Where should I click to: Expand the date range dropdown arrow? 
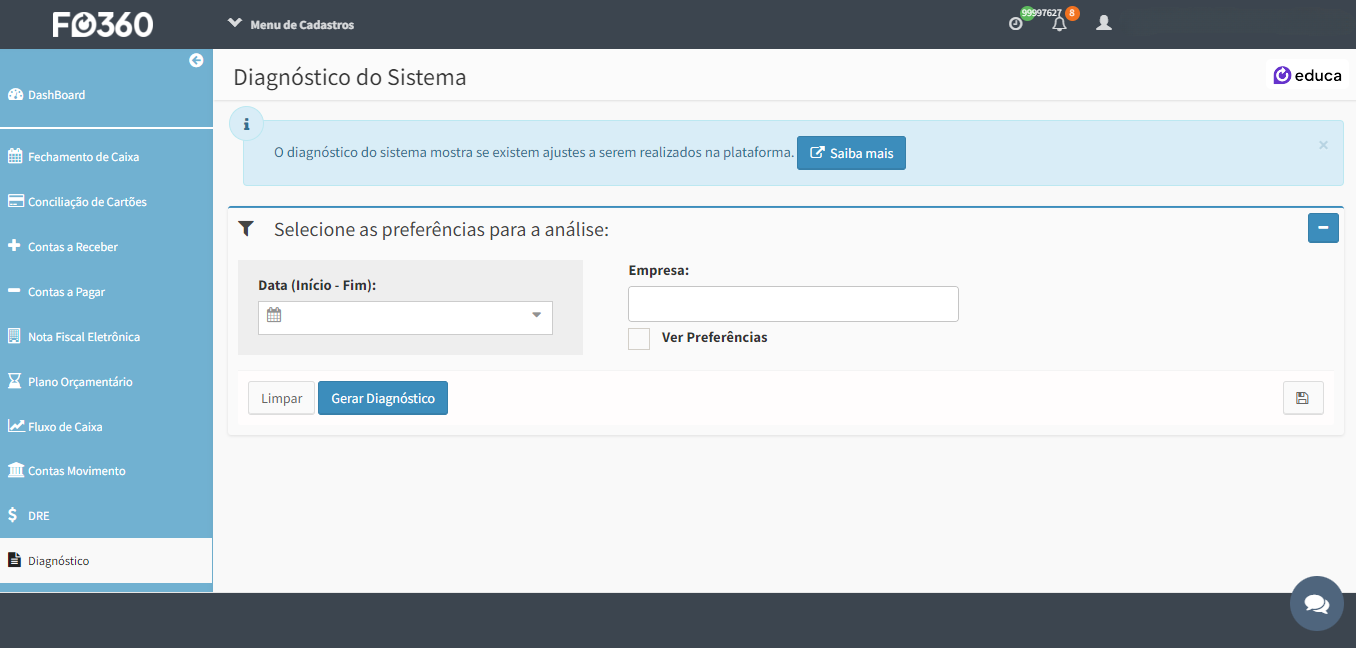click(536, 316)
